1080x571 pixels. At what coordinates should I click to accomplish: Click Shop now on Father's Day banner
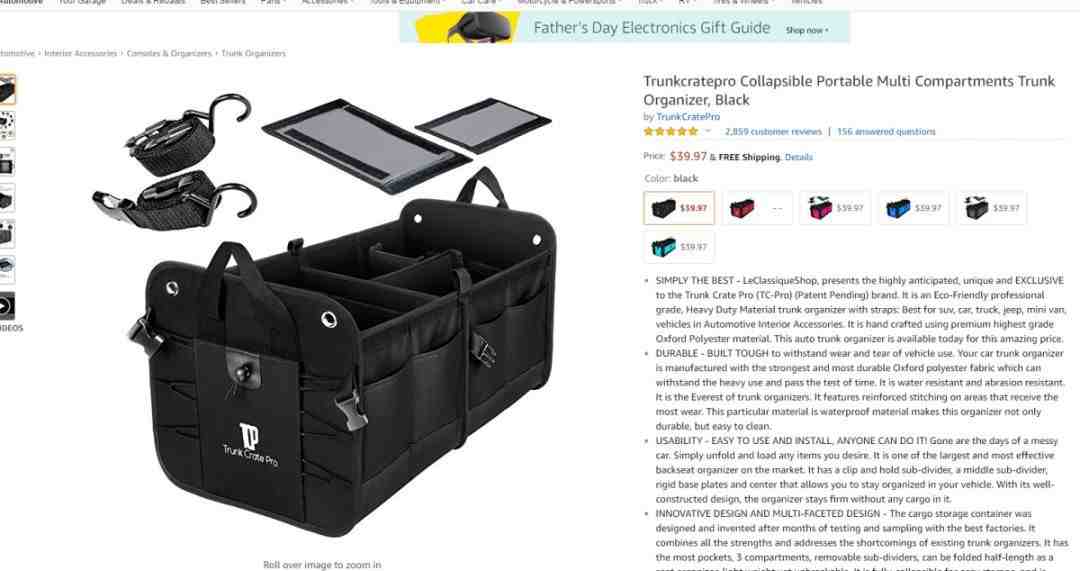(807, 30)
